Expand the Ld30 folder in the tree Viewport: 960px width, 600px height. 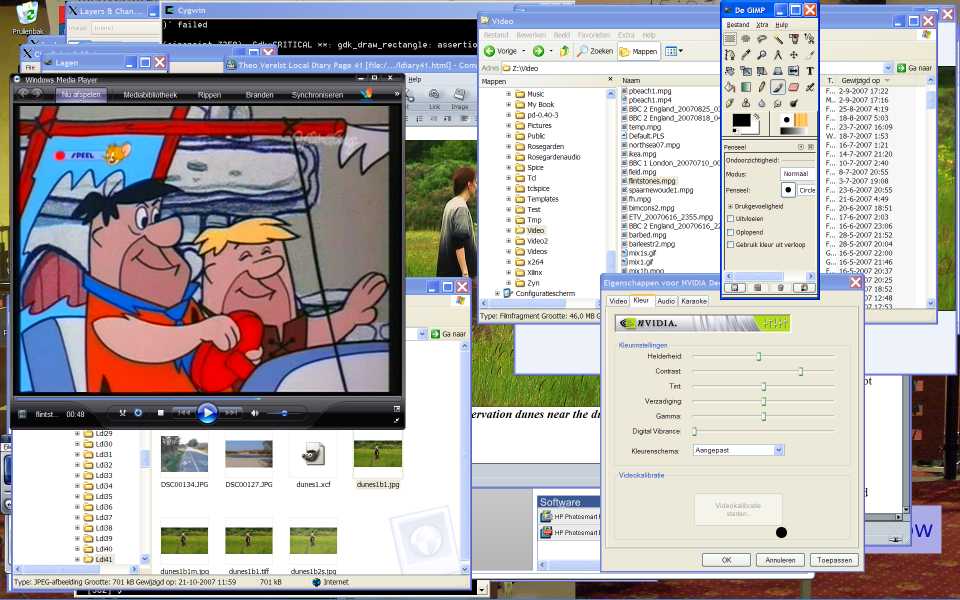click(x=77, y=444)
